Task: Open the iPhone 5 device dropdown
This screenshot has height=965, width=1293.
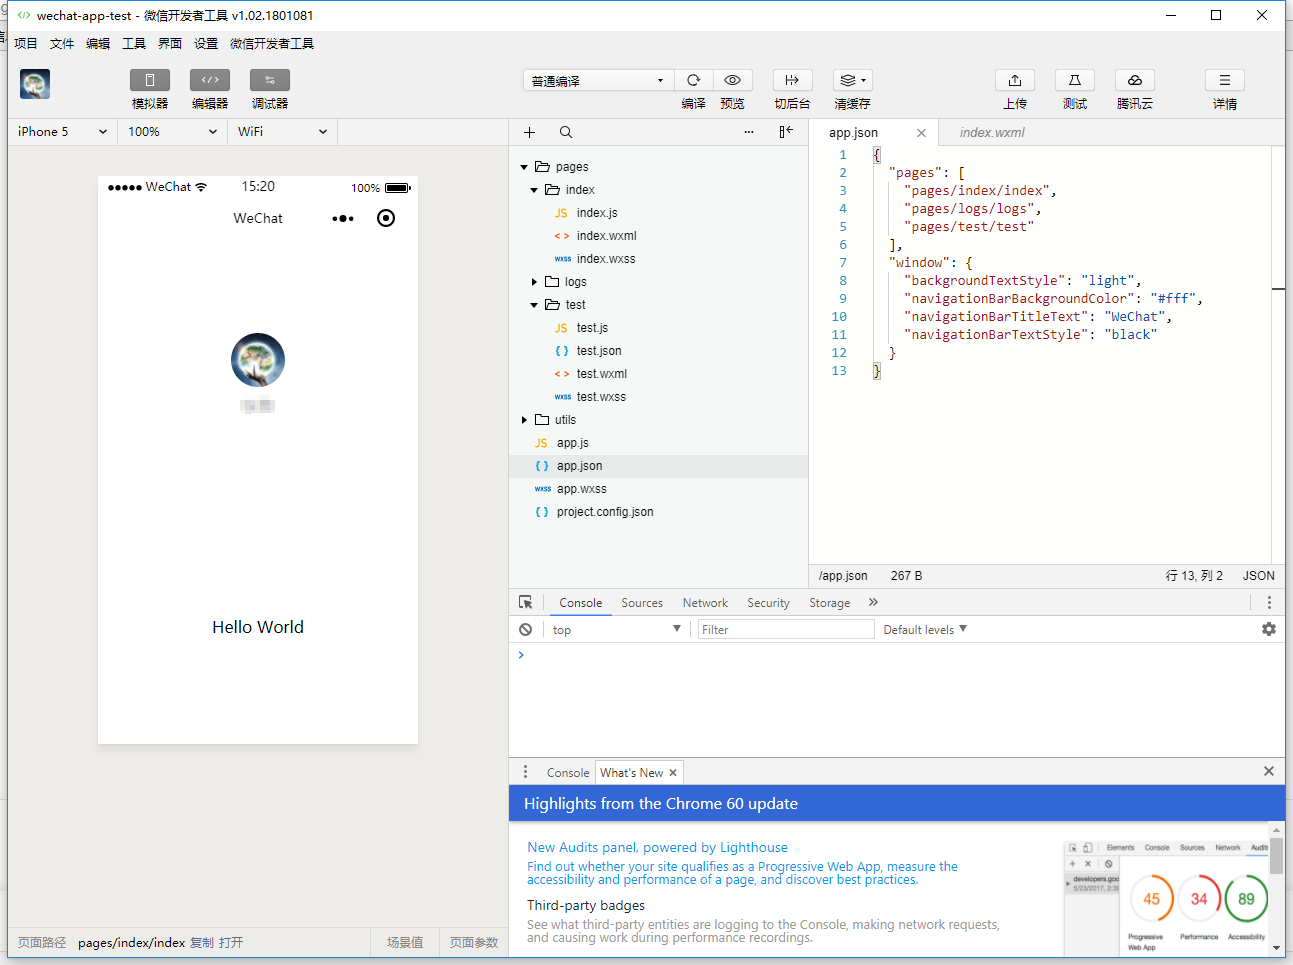Action: (x=63, y=132)
